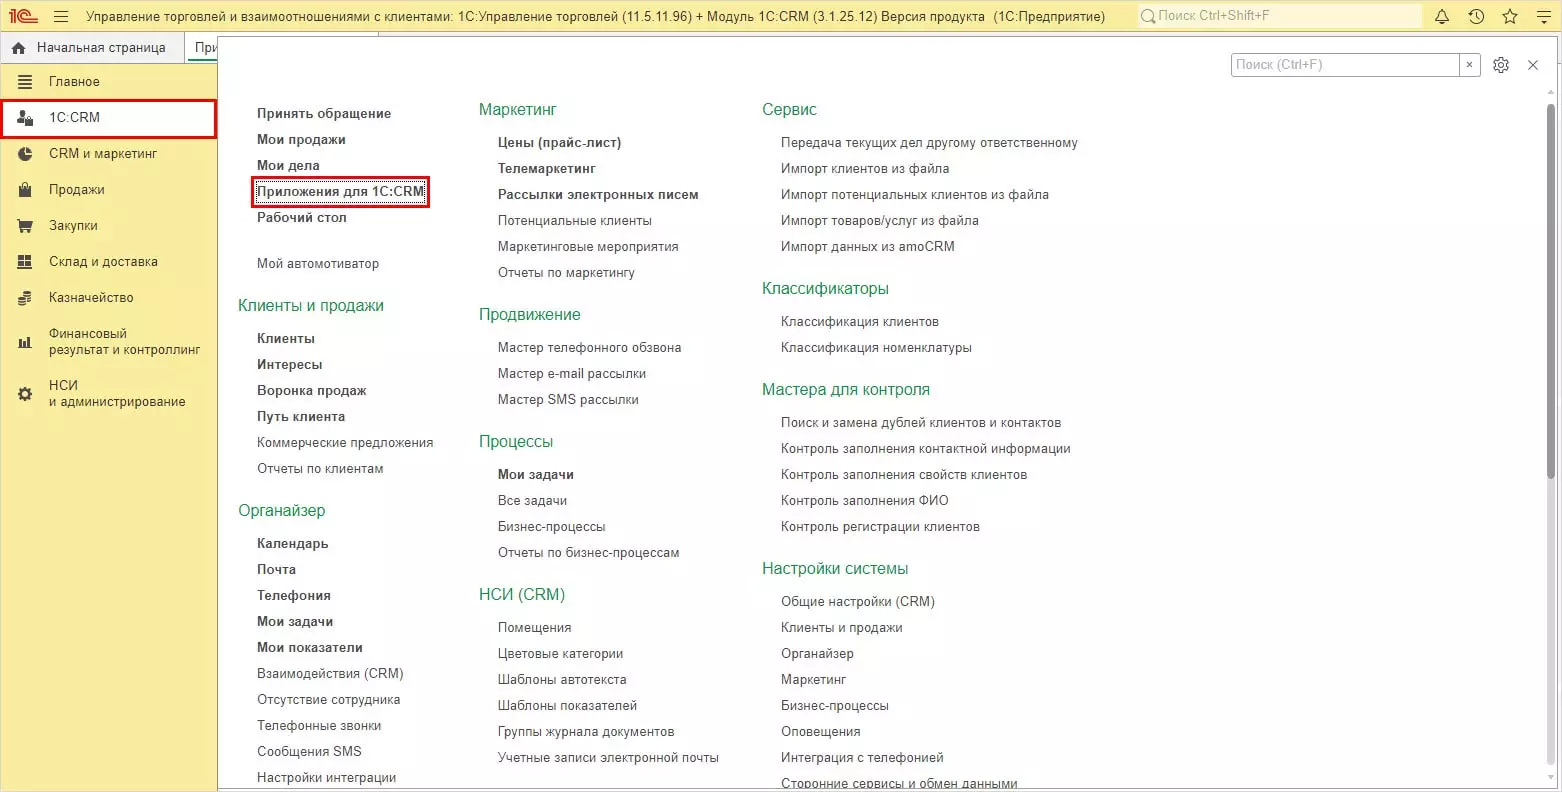Open Потенциальные клиенты
This screenshot has height=792, width=1562.
click(575, 221)
